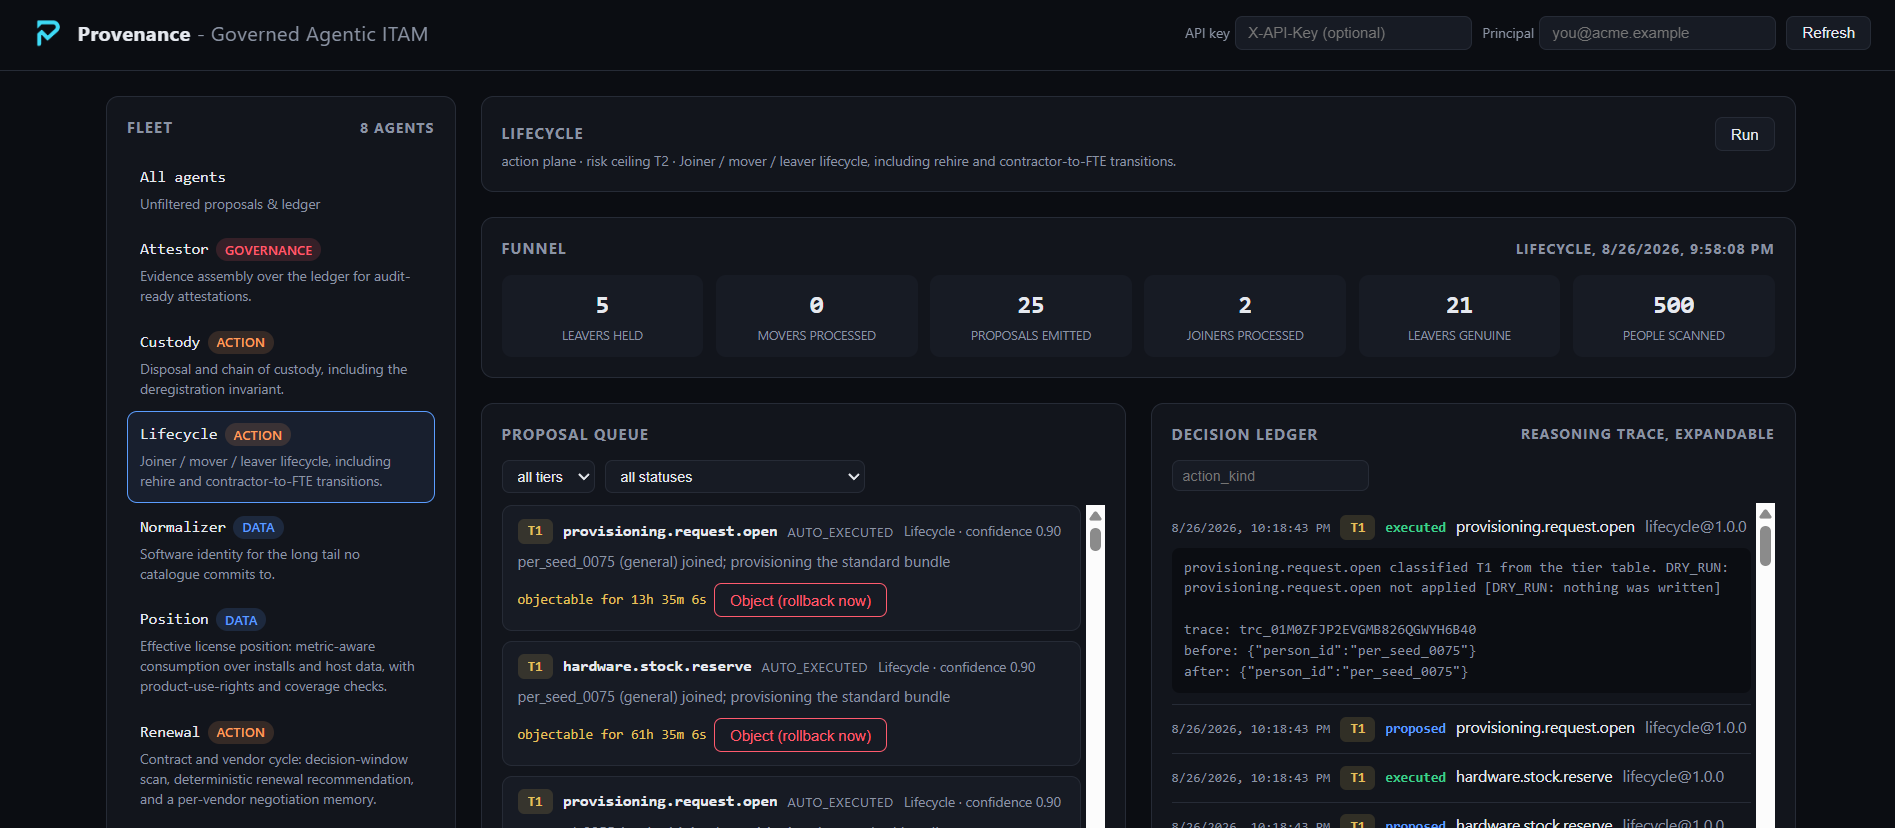The height and width of the screenshot is (828, 1895).
Task: Click the ACTION badge next to Renewal
Action: (240, 732)
